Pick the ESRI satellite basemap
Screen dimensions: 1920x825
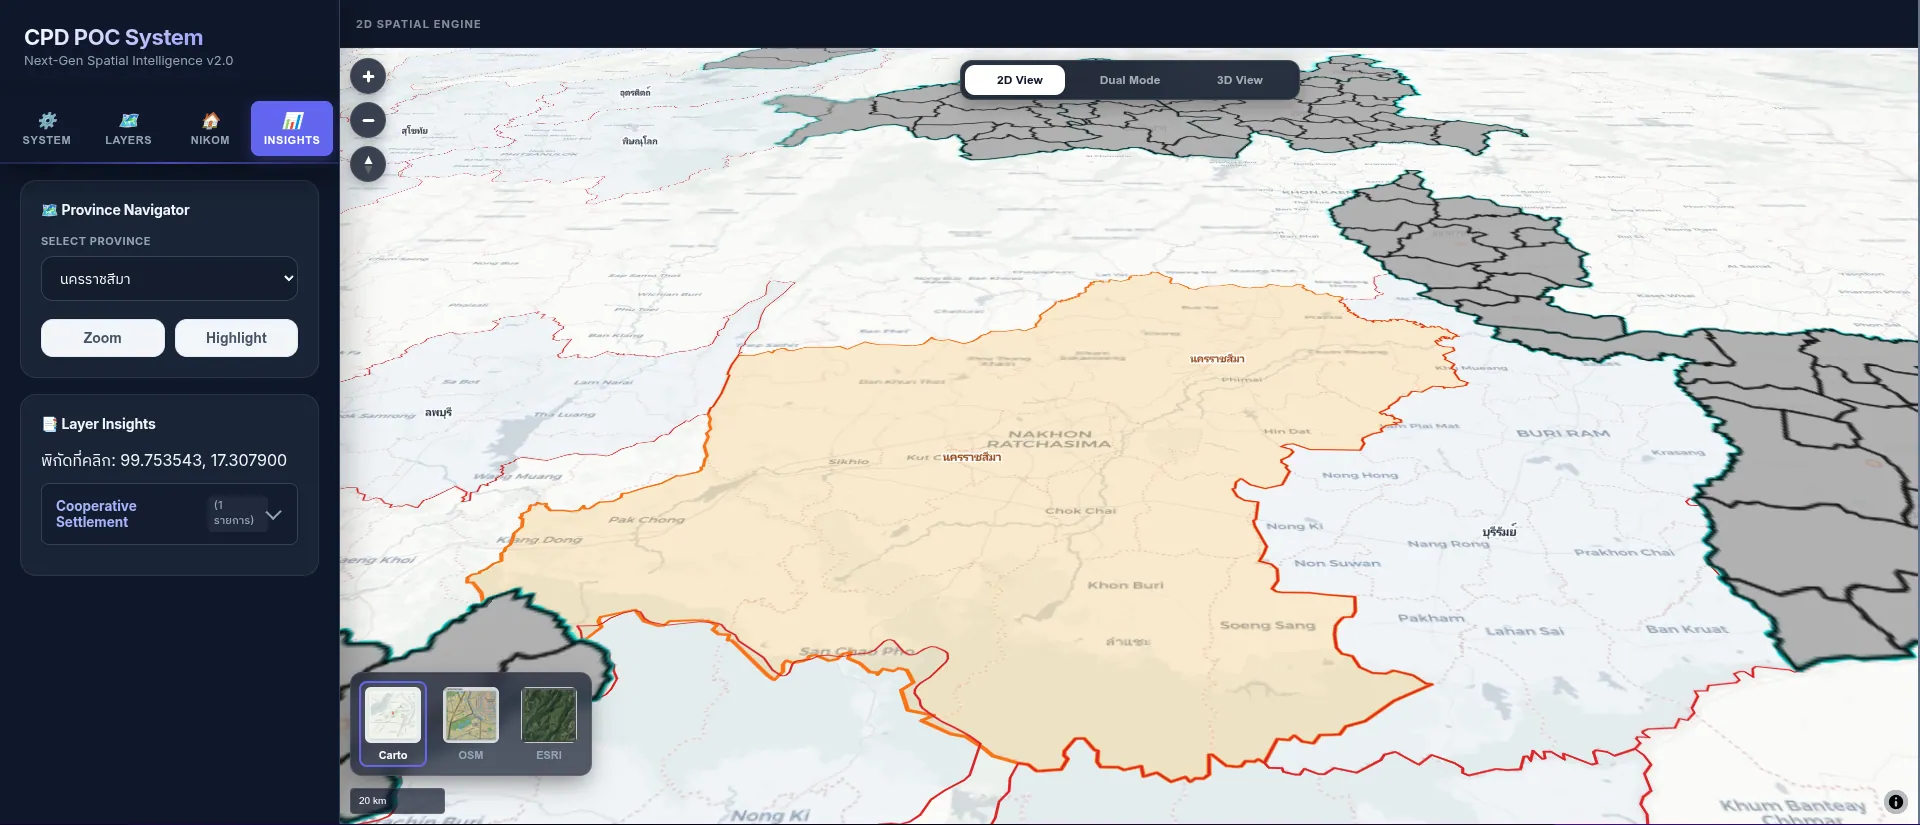549,724
